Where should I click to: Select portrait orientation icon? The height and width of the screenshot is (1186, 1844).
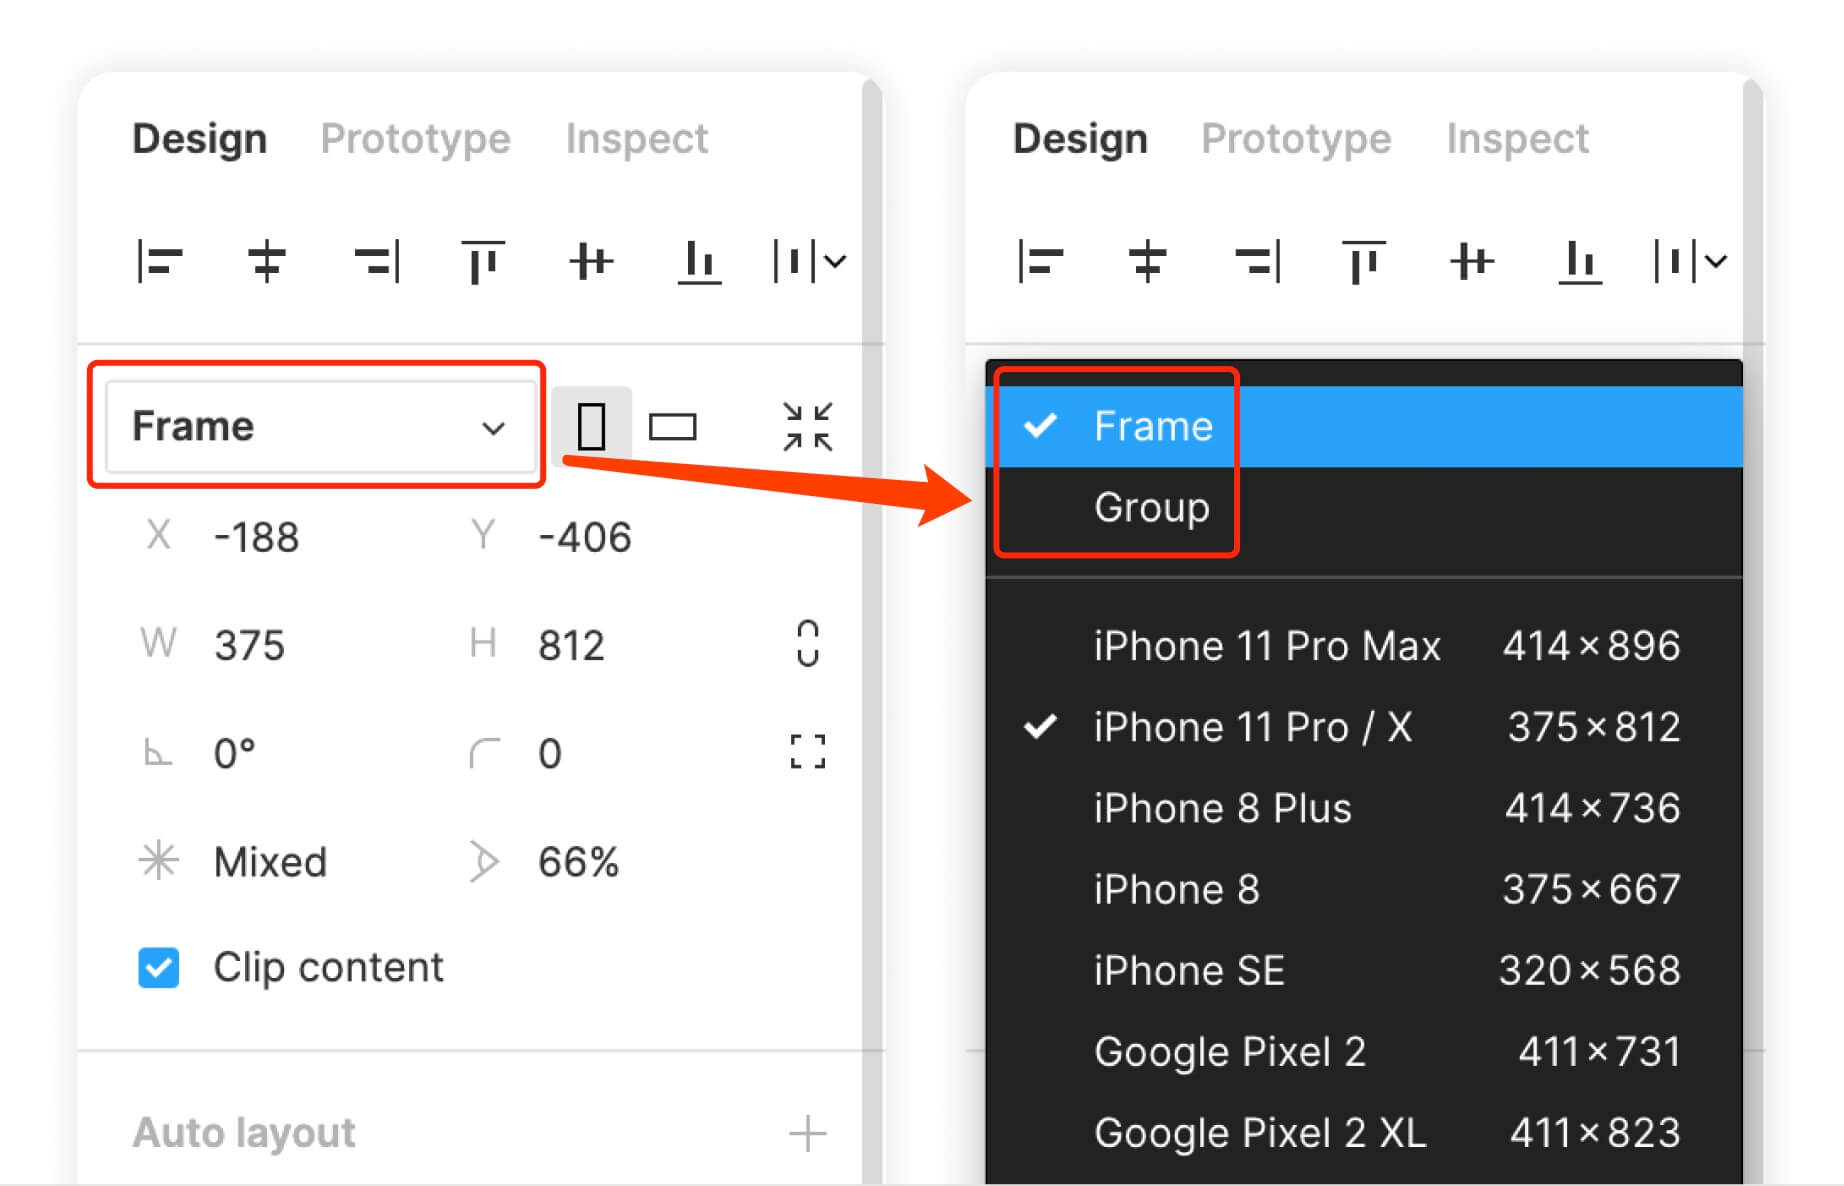click(591, 427)
